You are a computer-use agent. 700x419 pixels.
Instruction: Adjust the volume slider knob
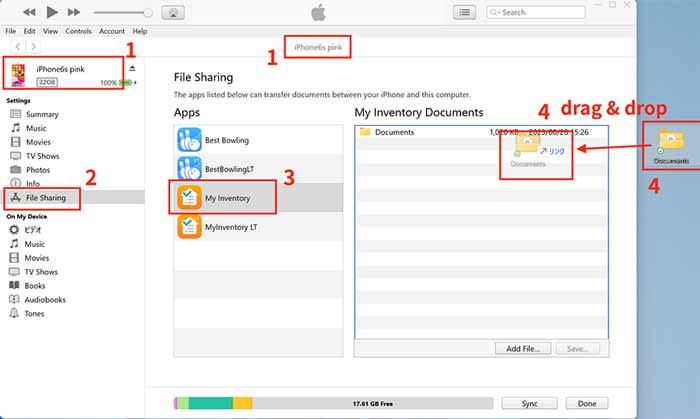tap(148, 13)
